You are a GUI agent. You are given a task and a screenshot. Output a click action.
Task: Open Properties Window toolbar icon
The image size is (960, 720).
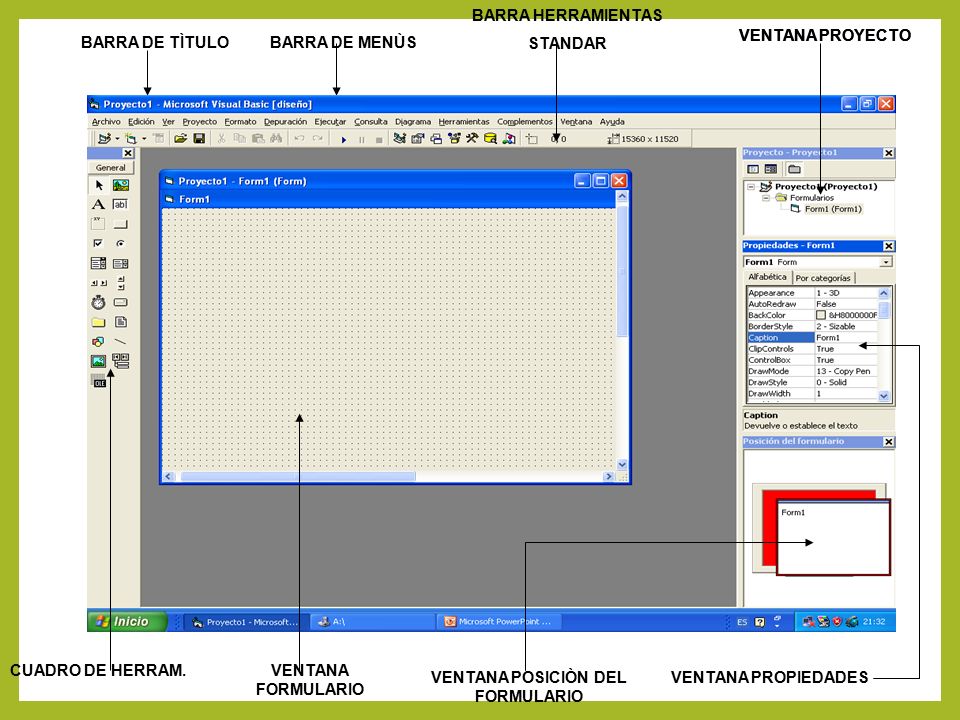point(418,139)
